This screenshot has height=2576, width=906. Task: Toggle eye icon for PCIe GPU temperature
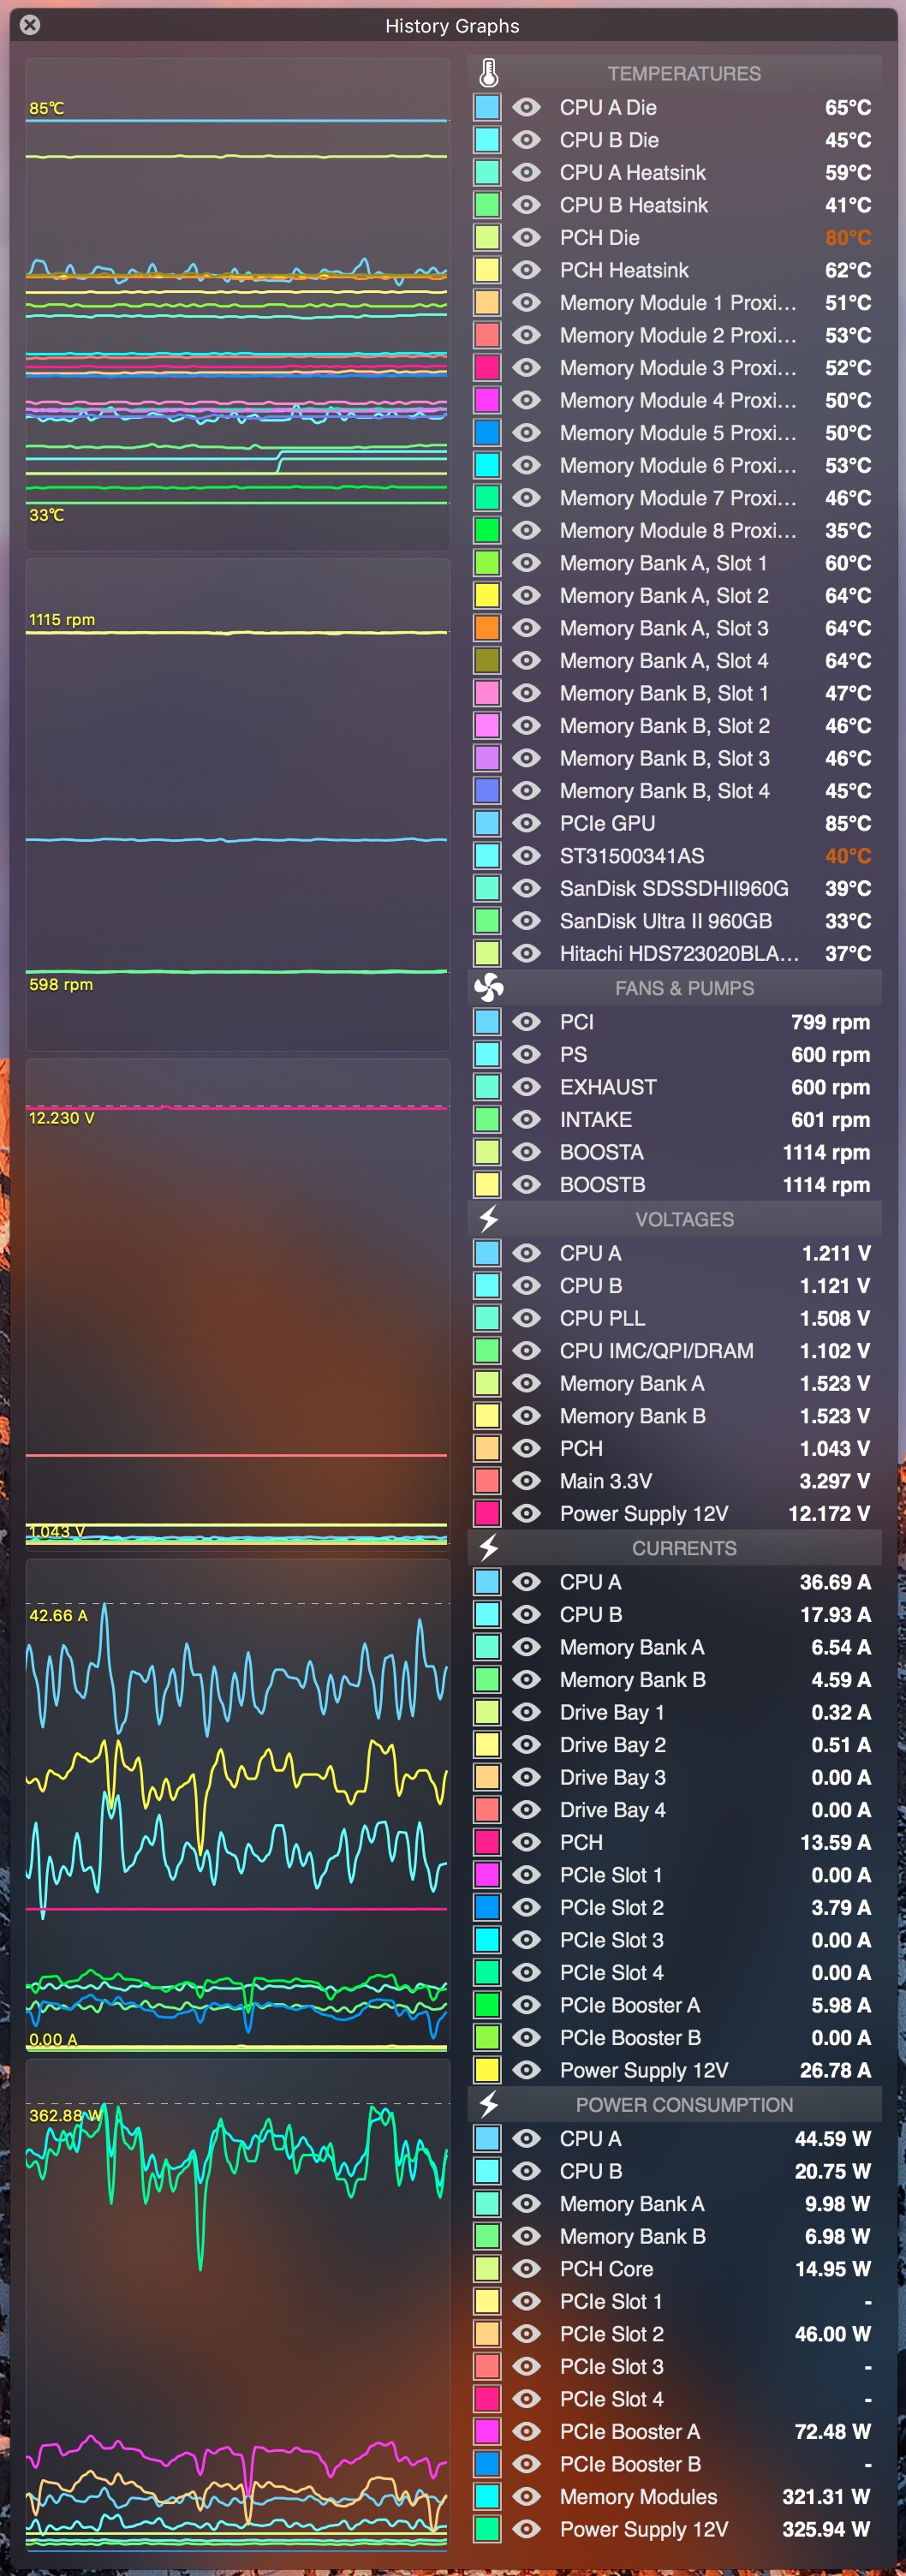(526, 823)
